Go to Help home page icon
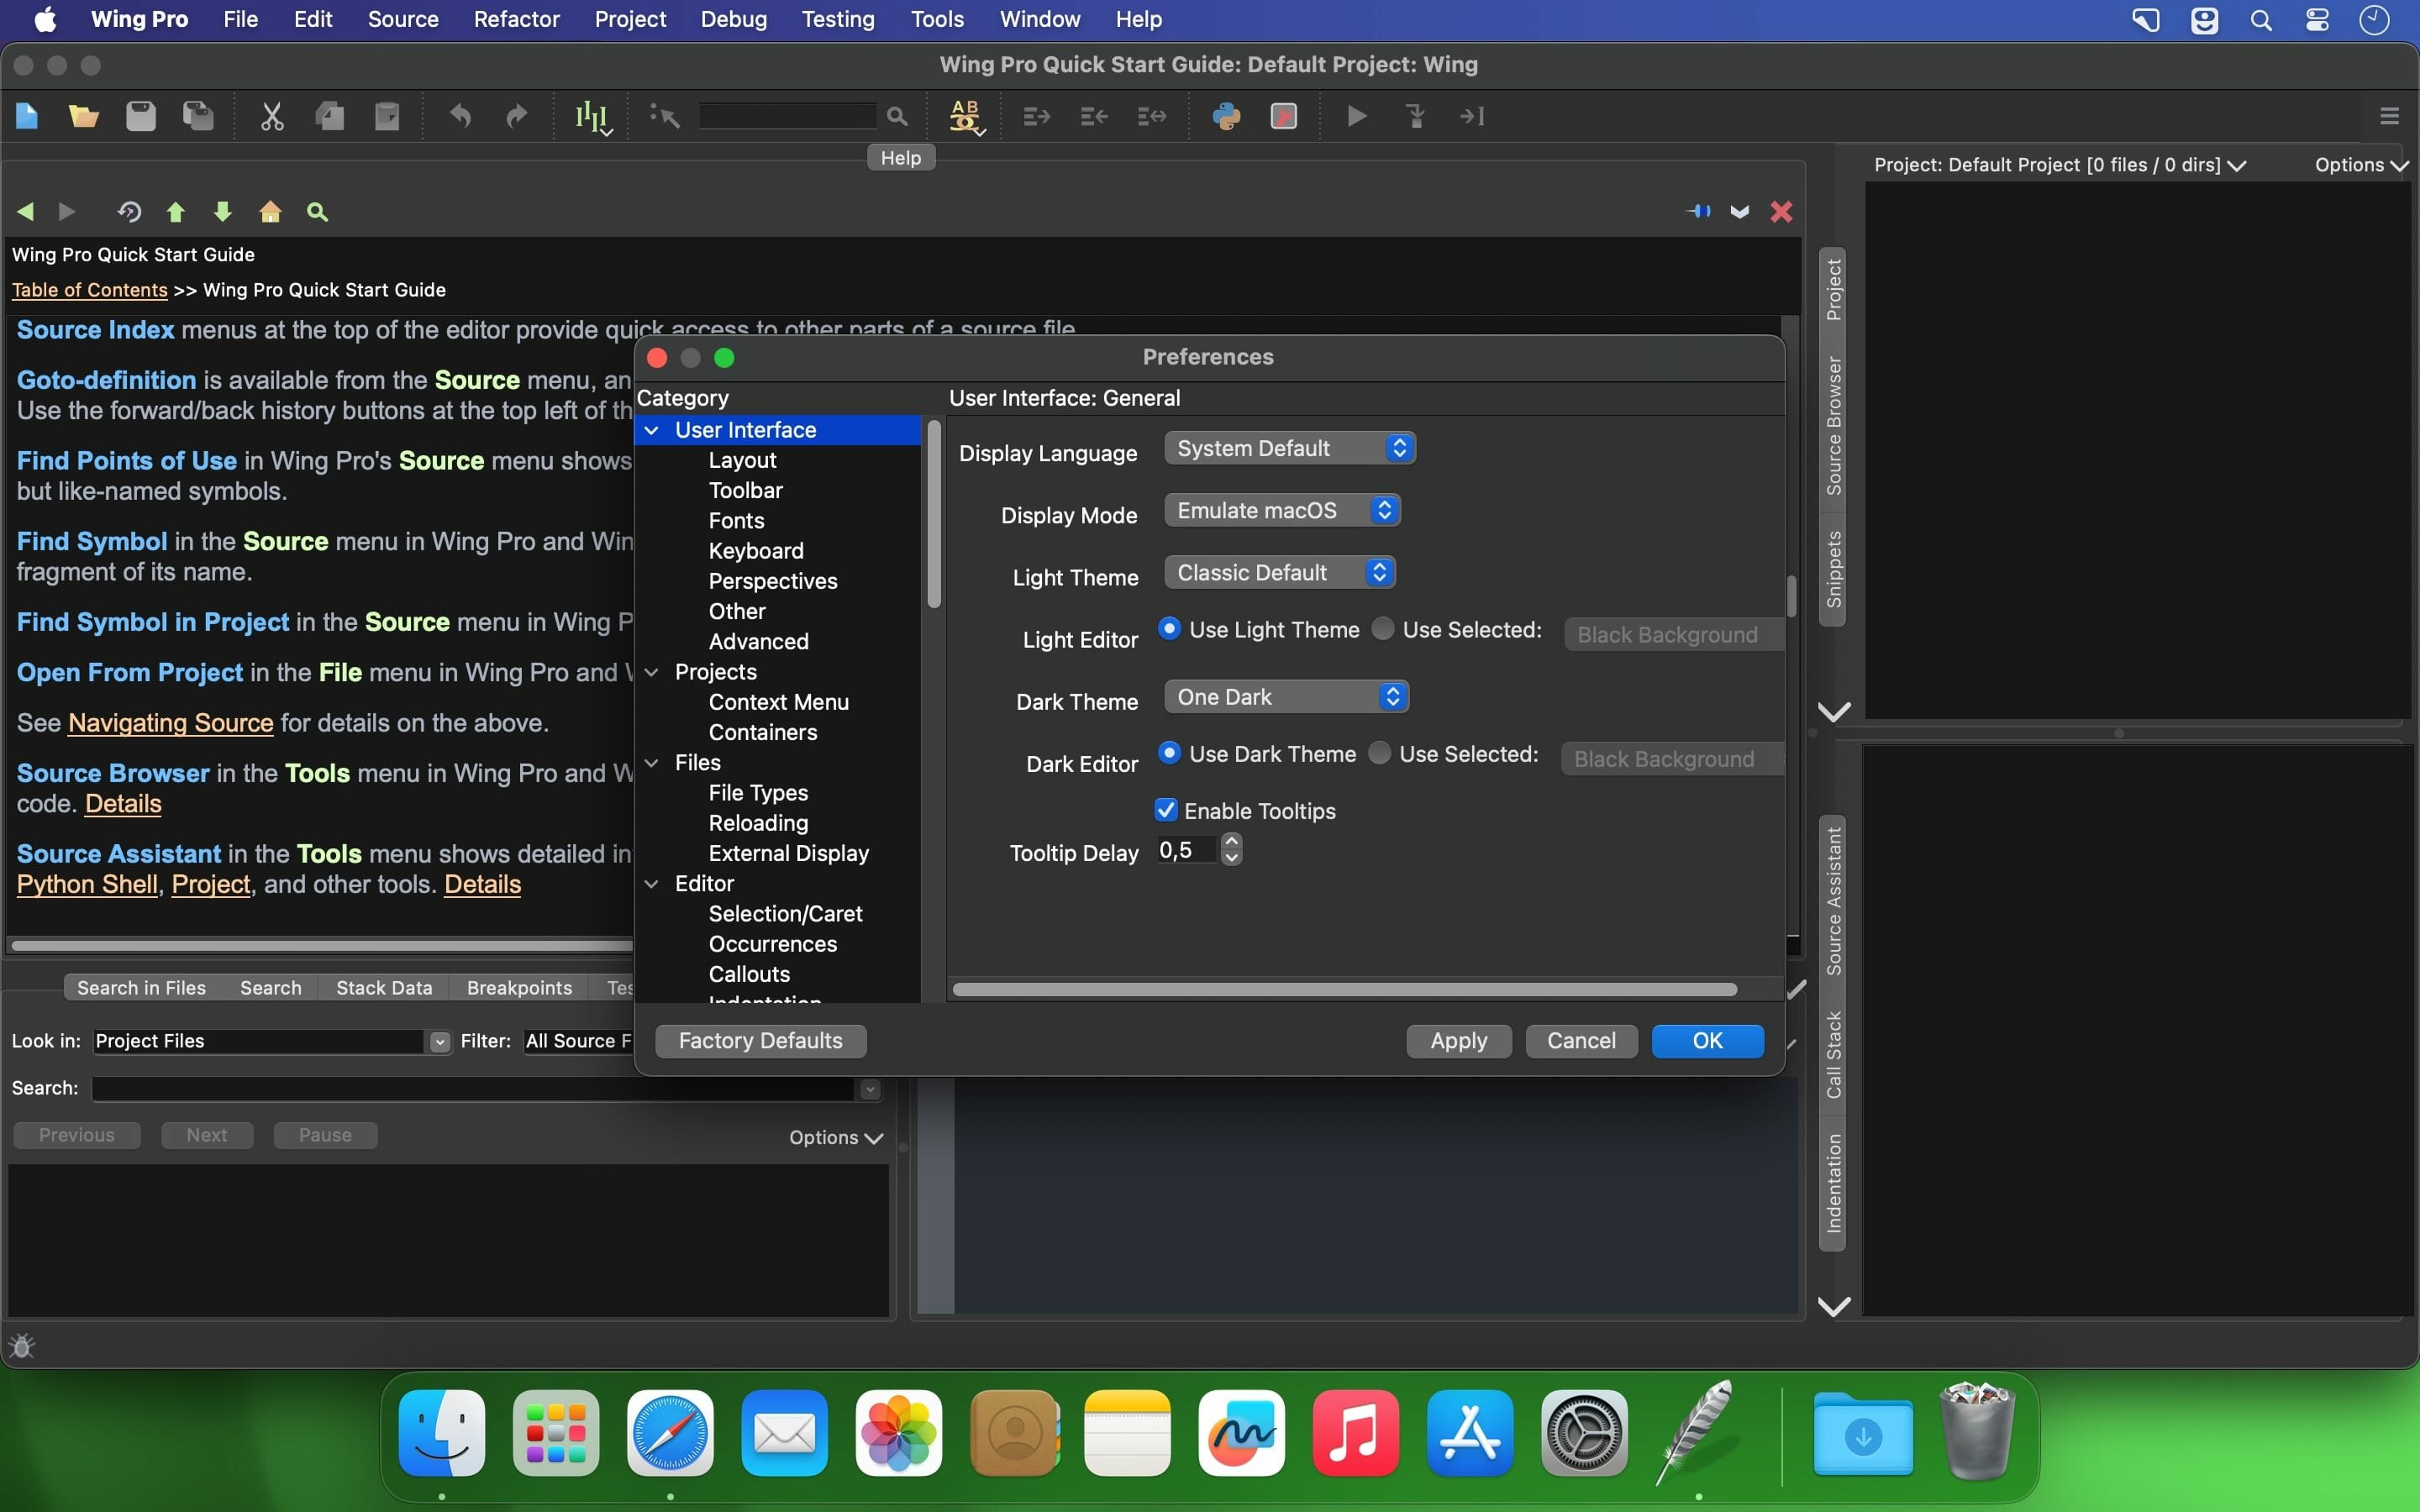 pyautogui.click(x=270, y=212)
